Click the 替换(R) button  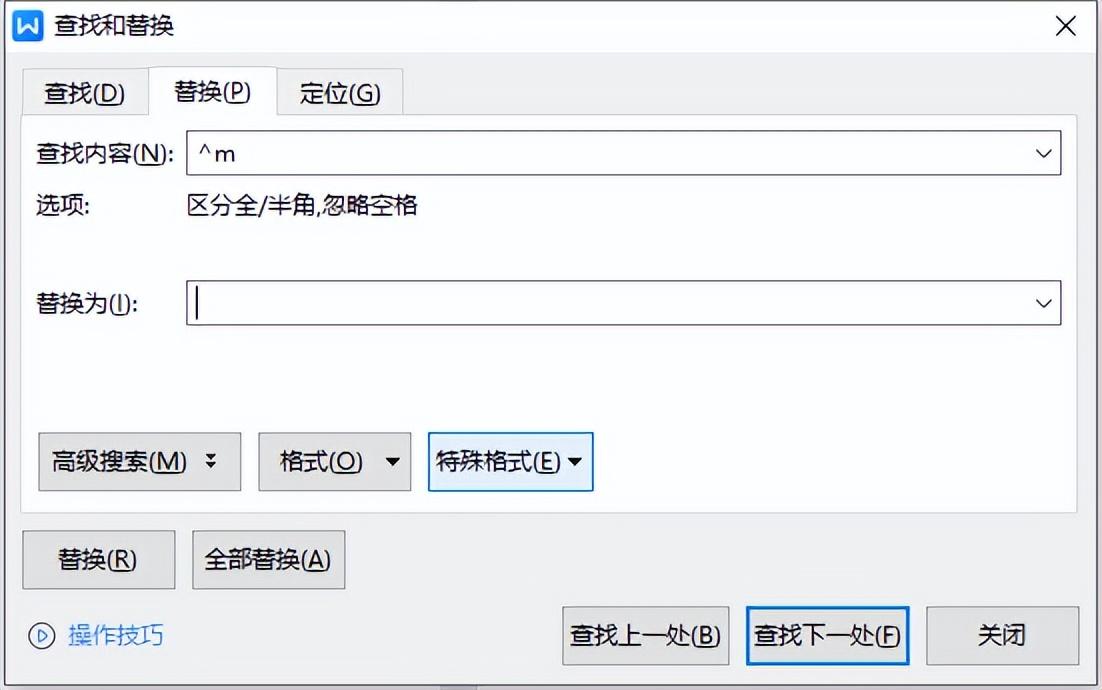pos(97,559)
